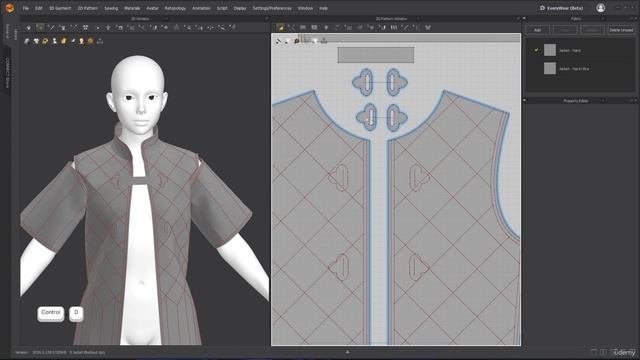
Task: Click the Add button in Fabric panel
Action: [x=538, y=30]
